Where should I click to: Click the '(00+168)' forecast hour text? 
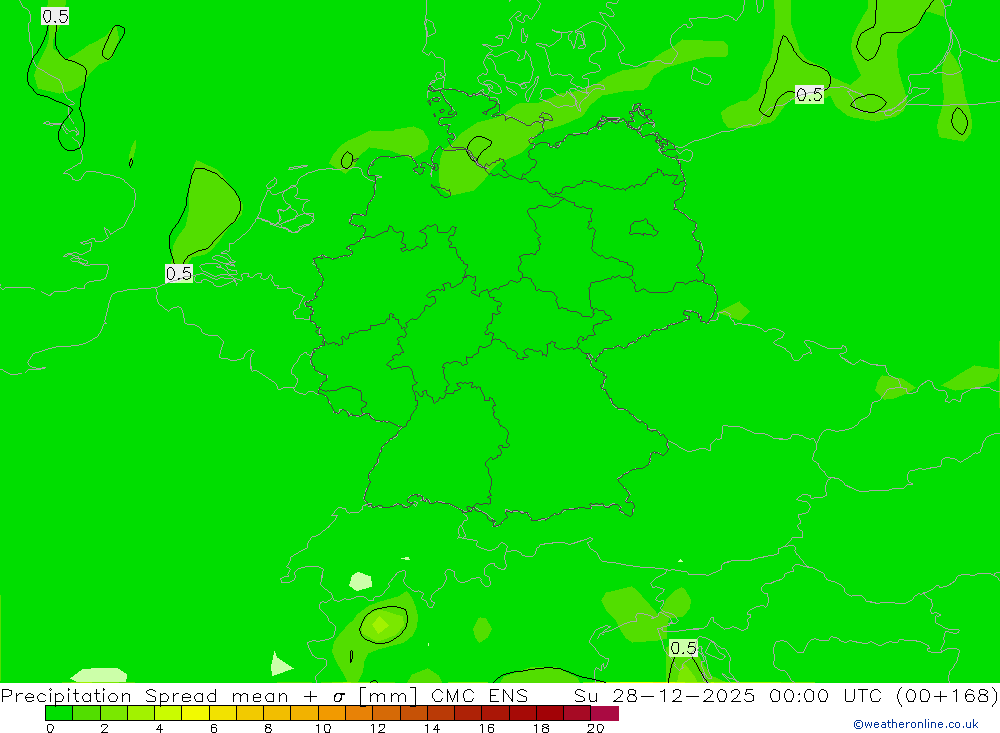946,695
